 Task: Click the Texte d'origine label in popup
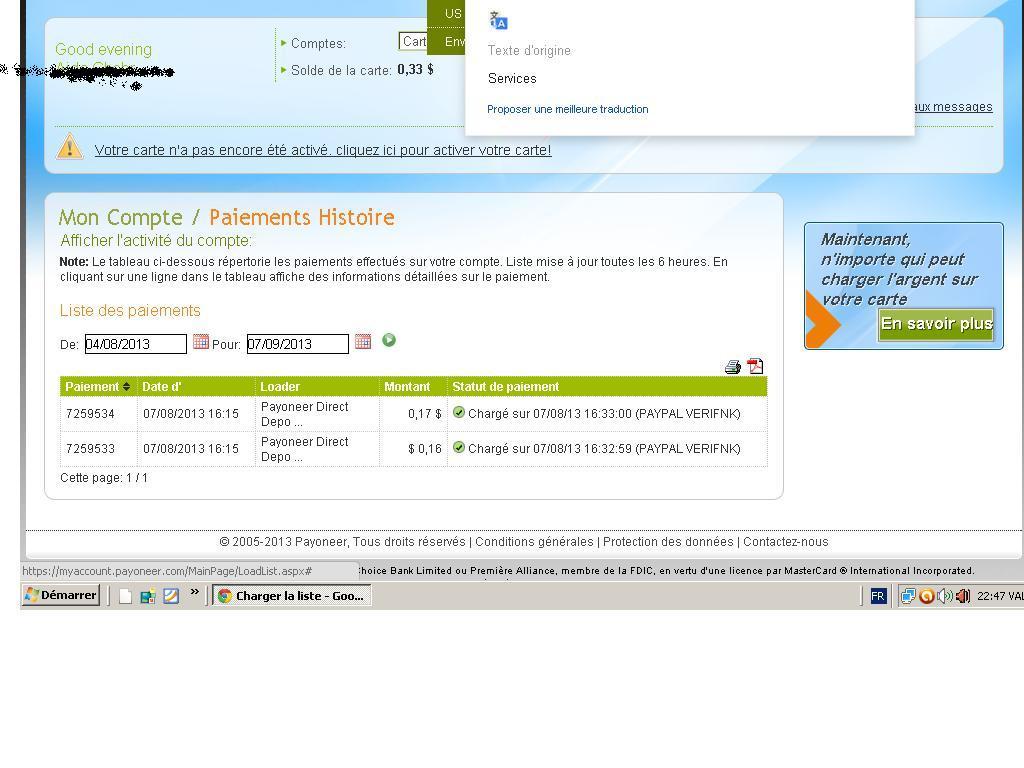(x=529, y=50)
